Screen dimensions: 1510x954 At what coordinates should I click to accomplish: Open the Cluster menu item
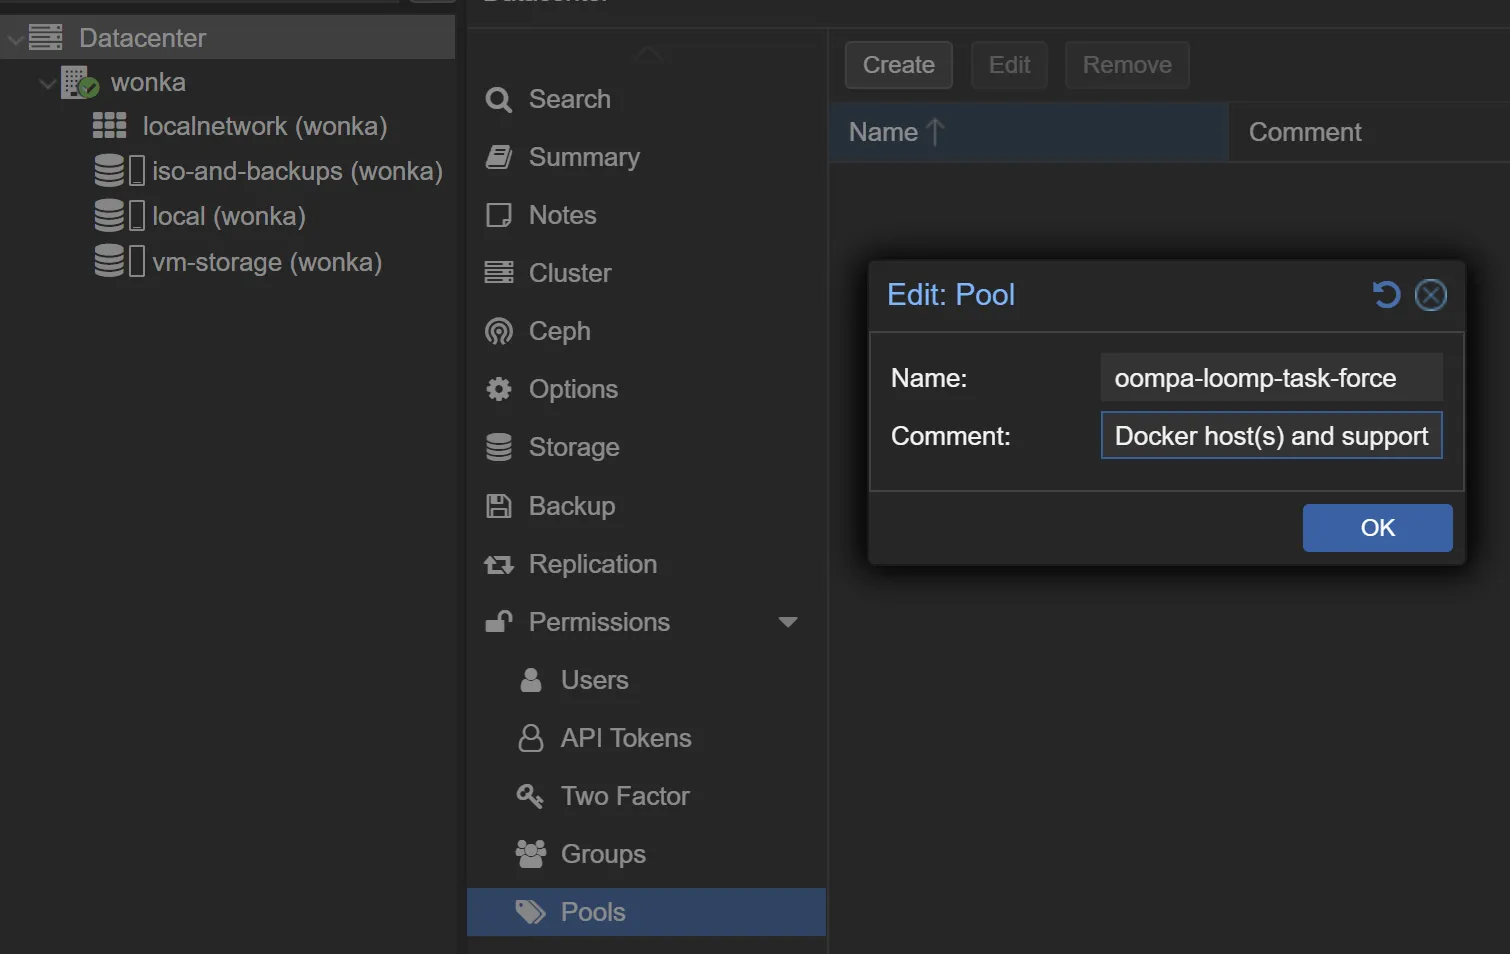tap(646, 274)
